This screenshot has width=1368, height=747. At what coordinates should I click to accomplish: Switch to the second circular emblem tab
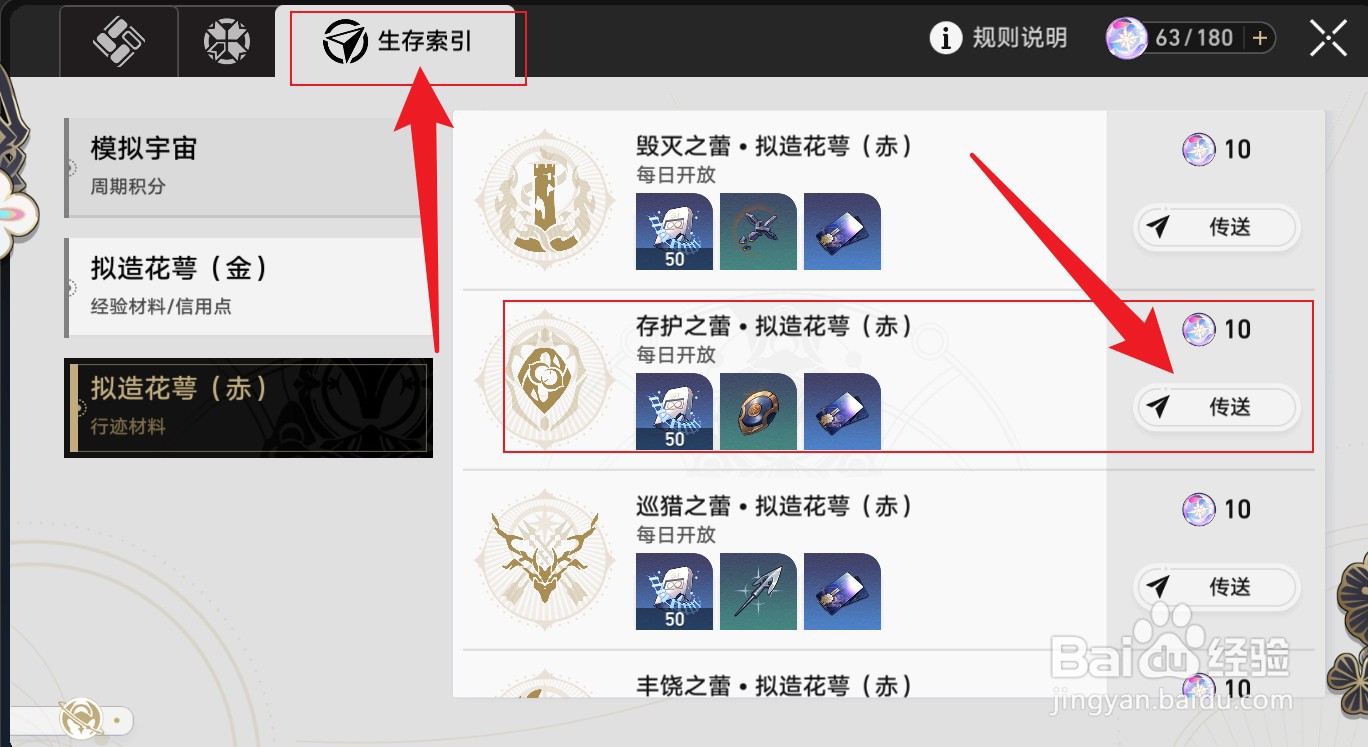226,41
